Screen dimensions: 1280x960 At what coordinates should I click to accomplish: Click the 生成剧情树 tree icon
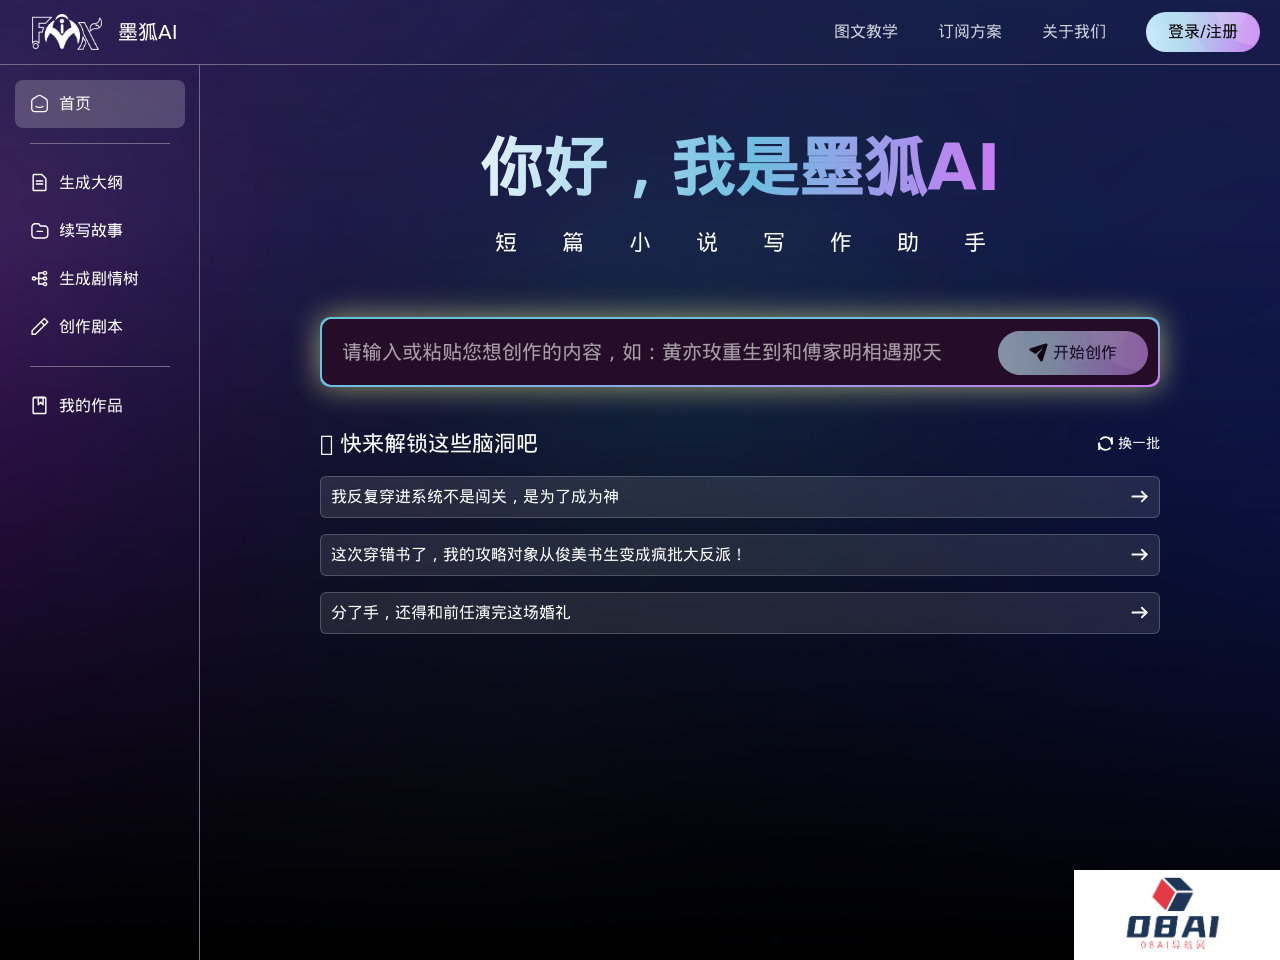tap(40, 279)
